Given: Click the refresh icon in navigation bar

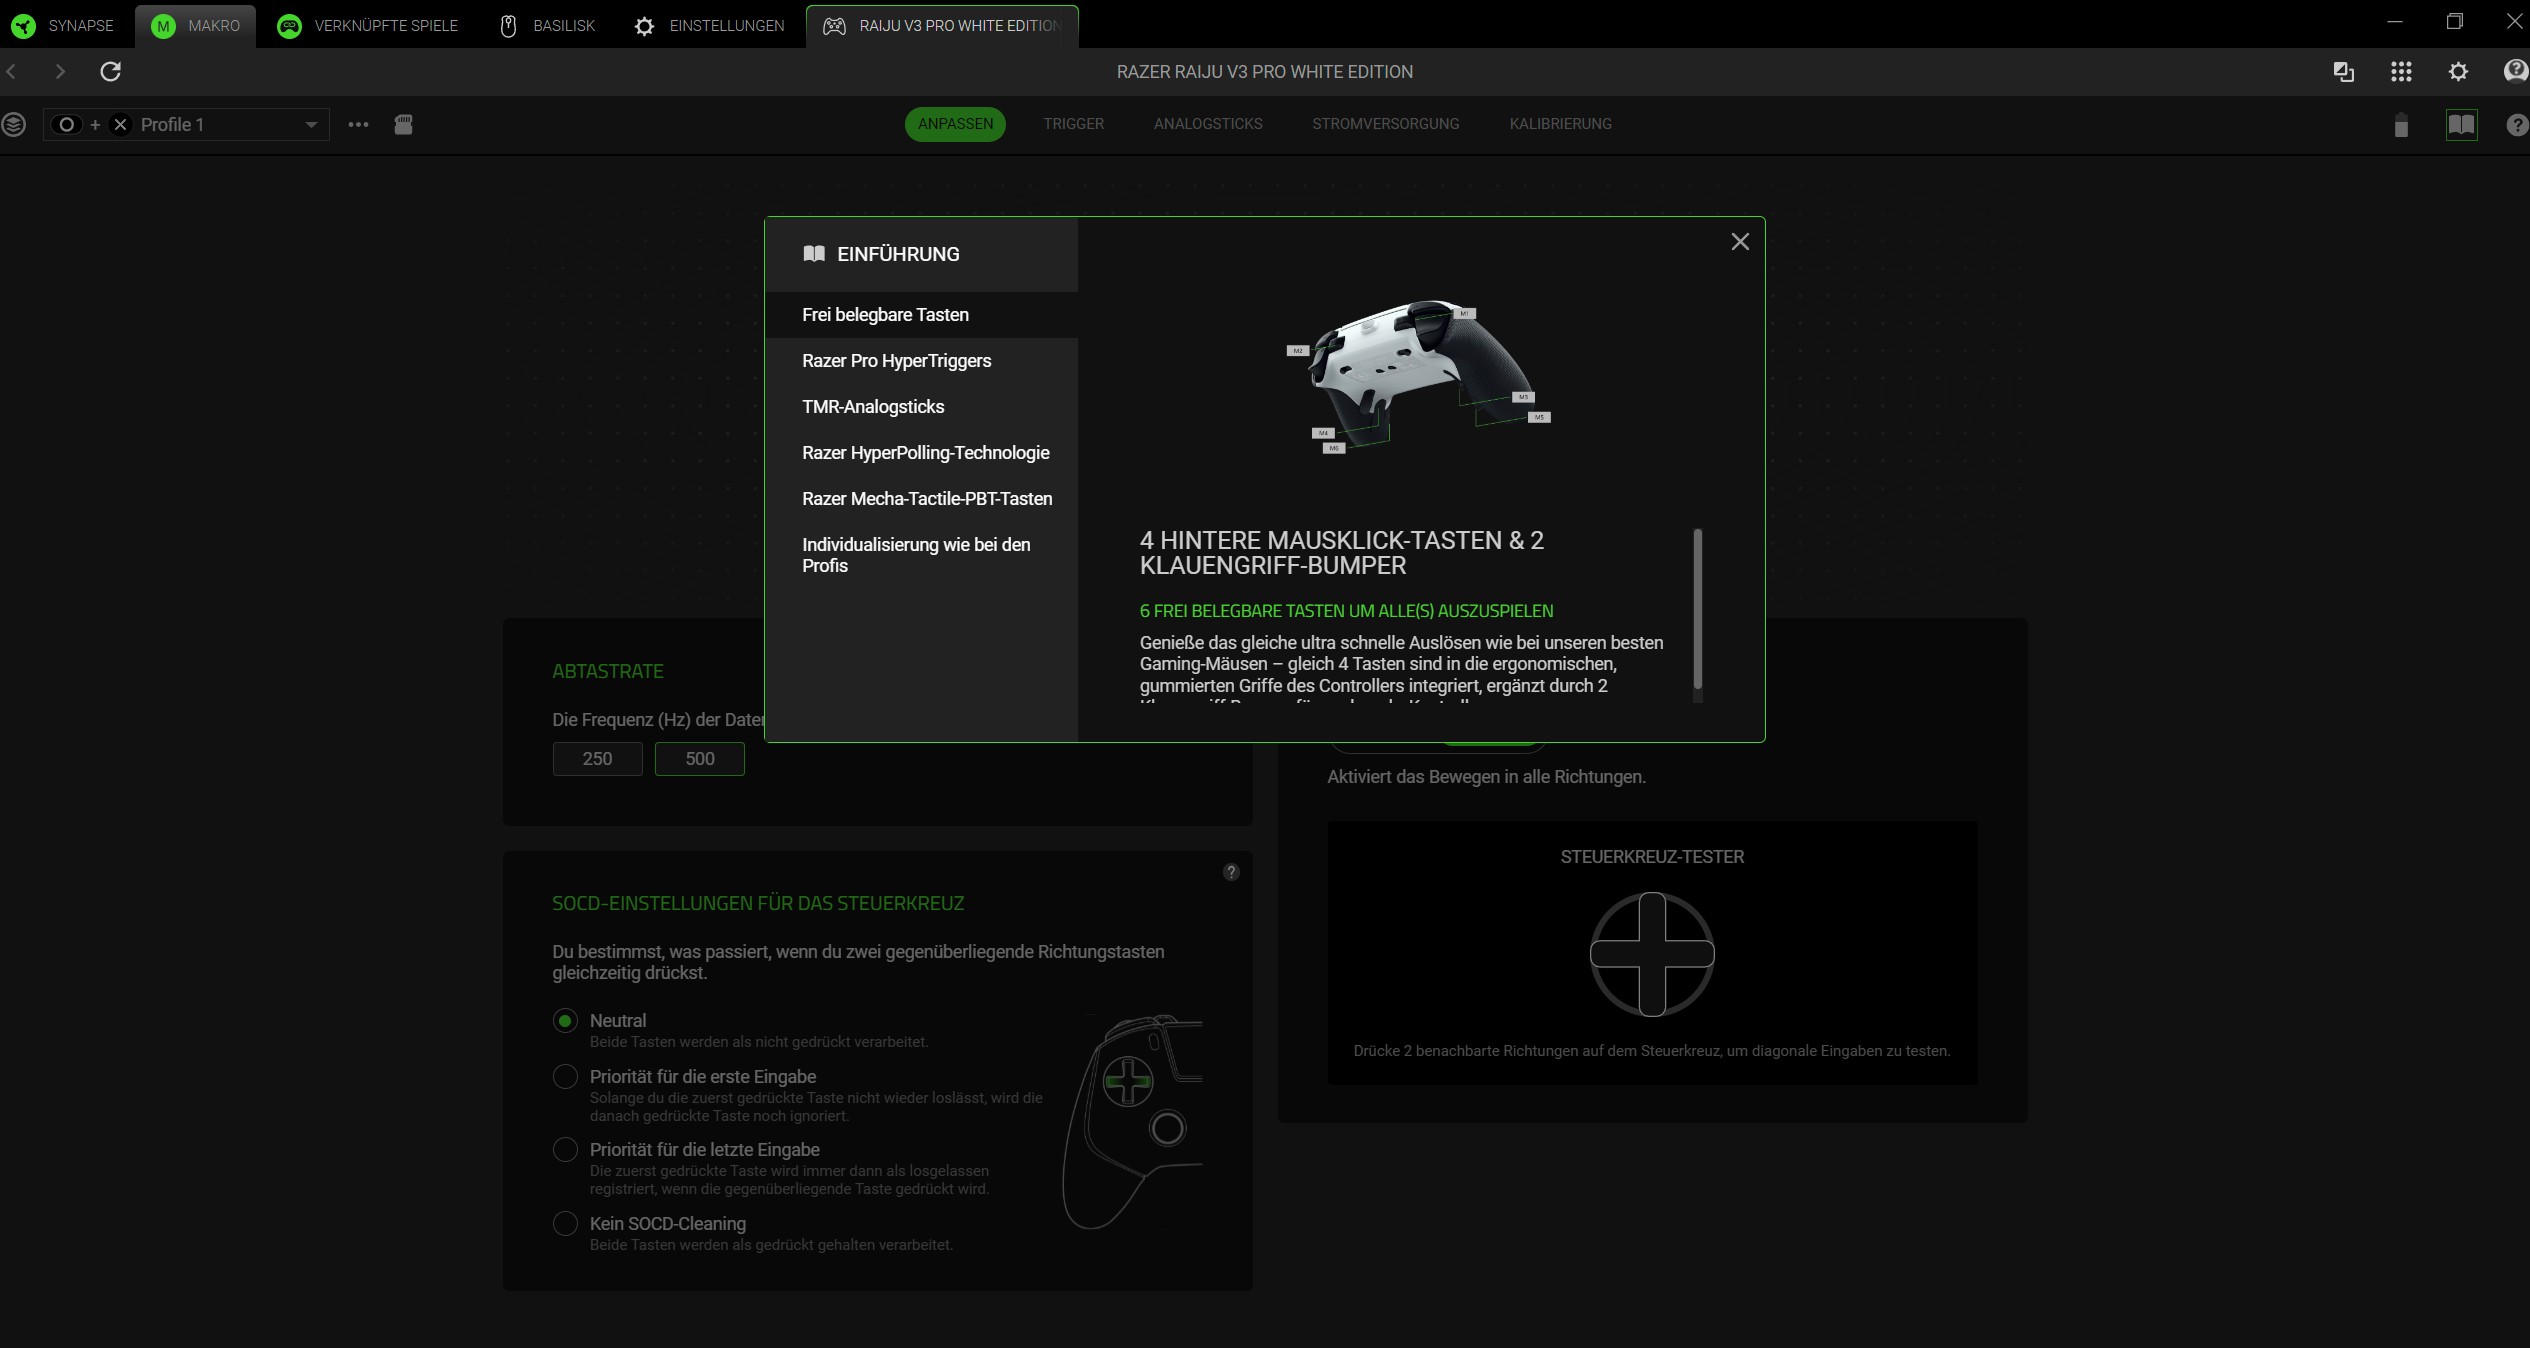Looking at the screenshot, I should (111, 71).
